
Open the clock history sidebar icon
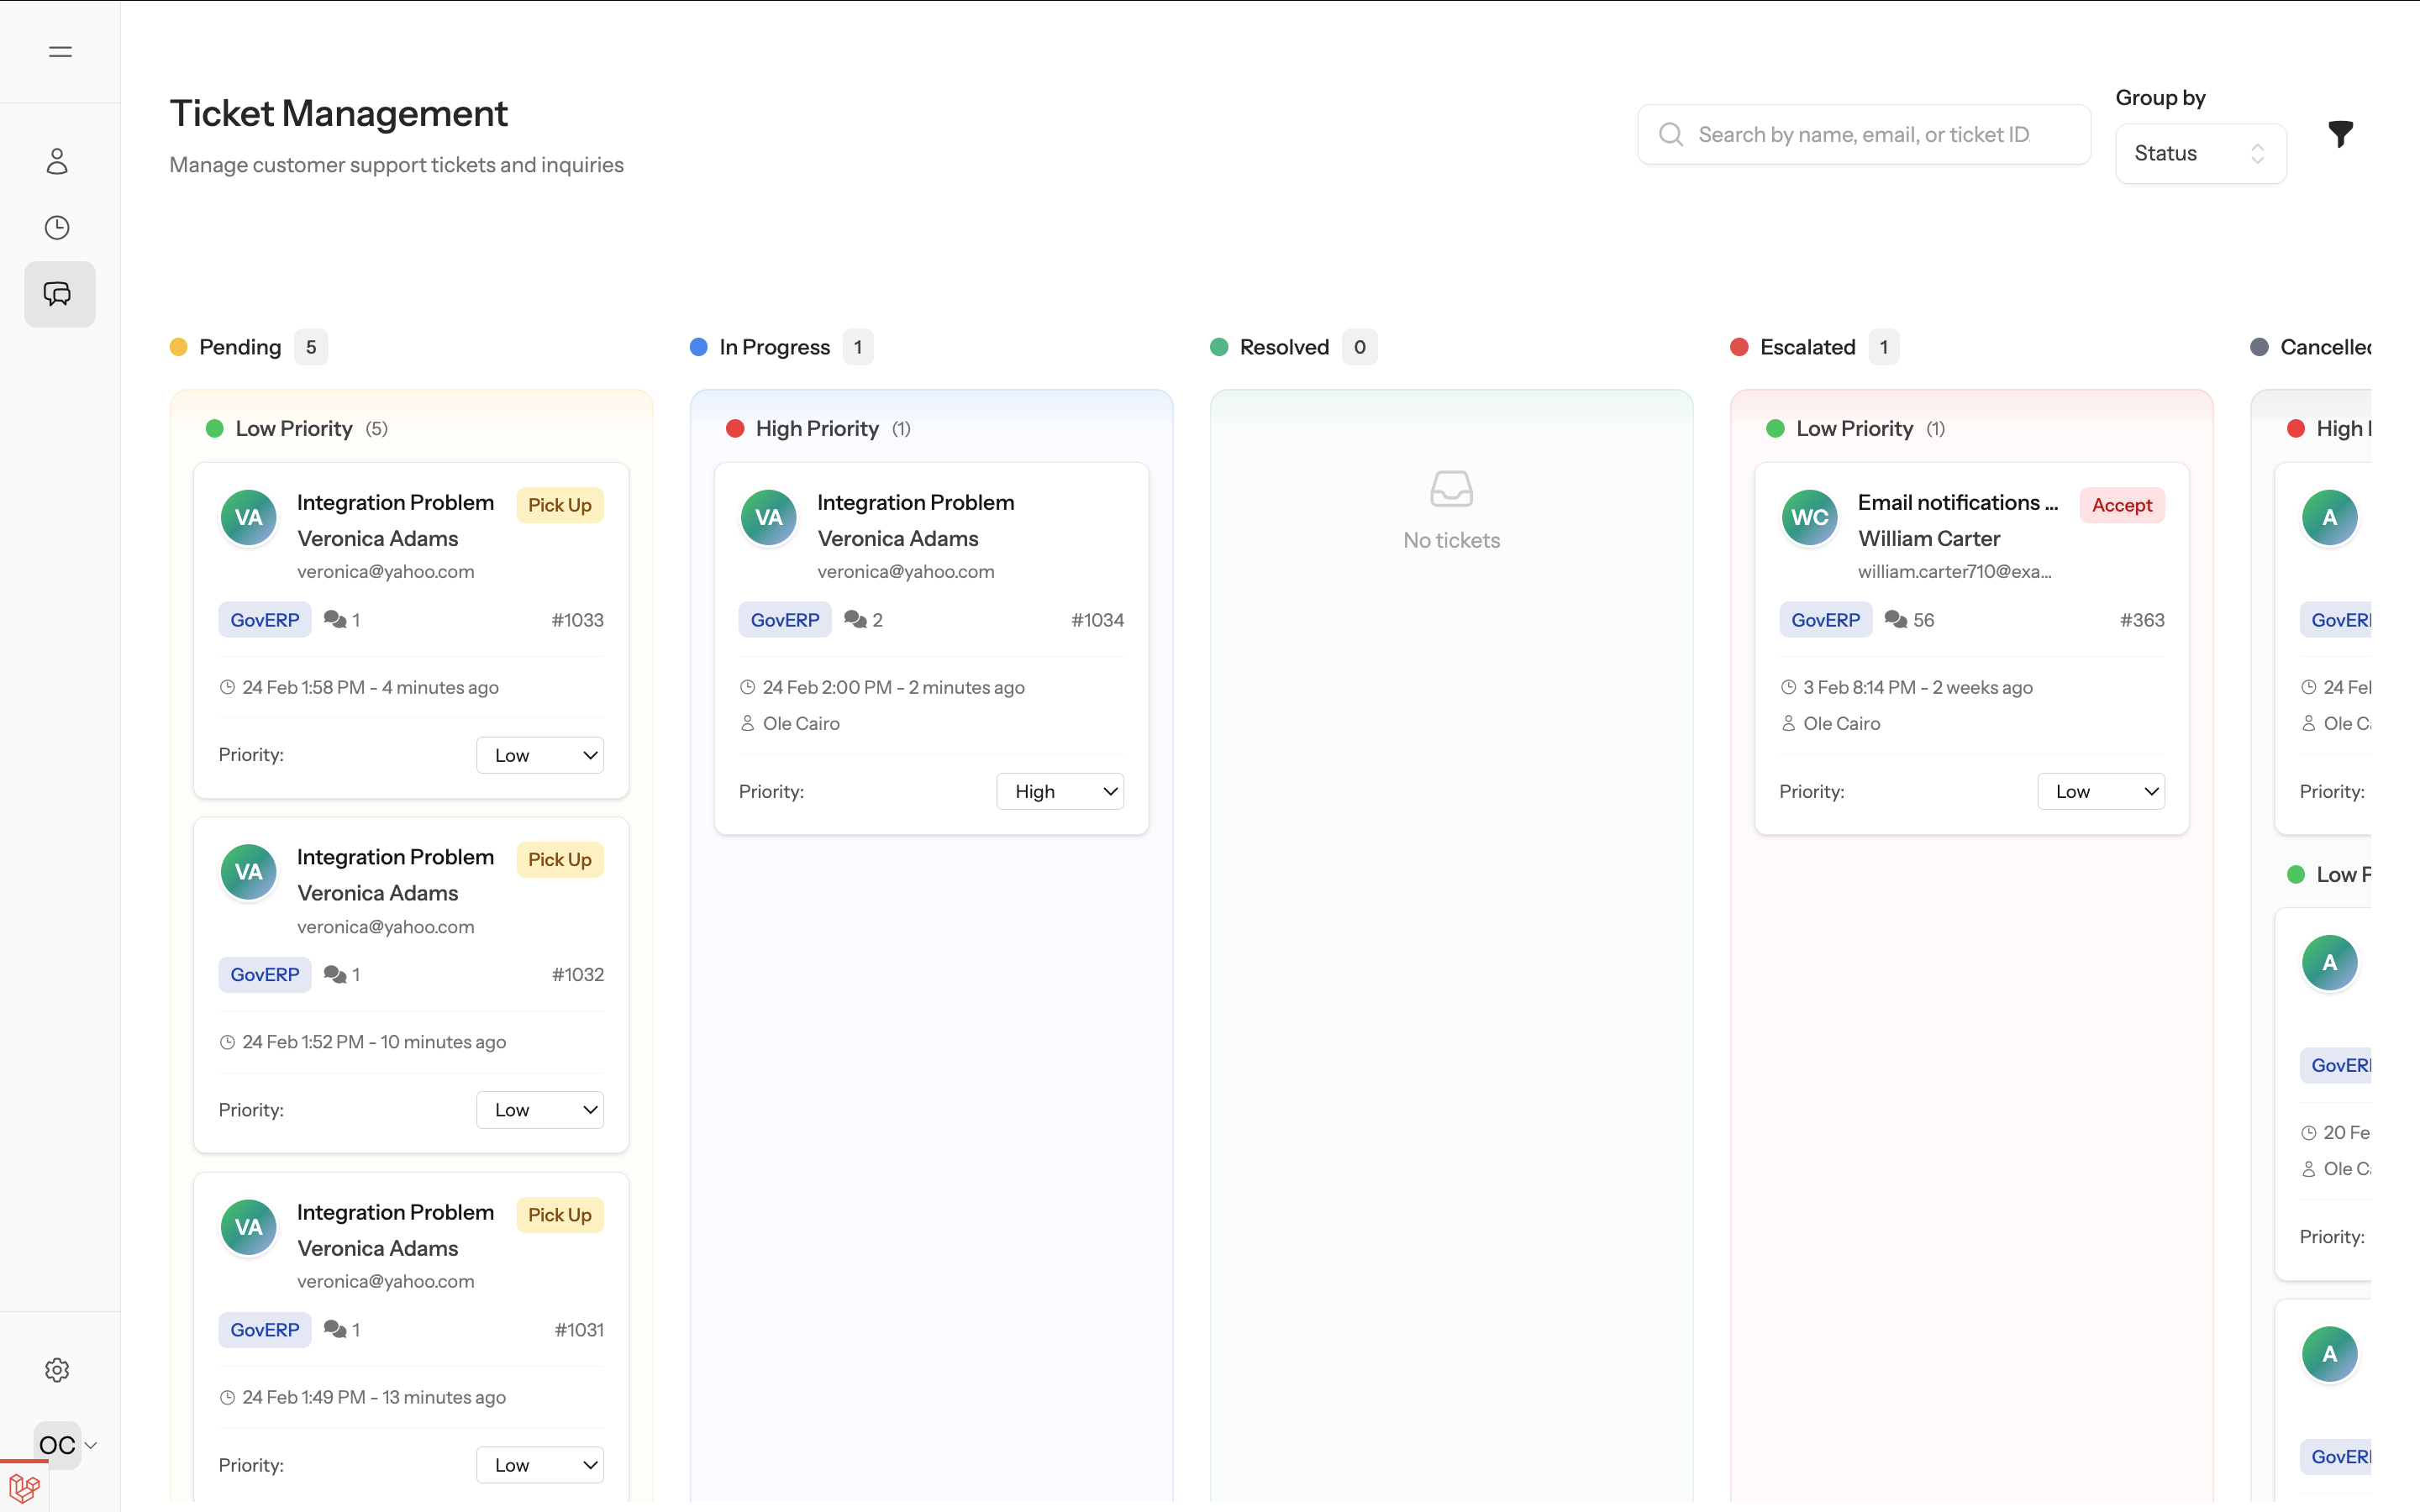tap(57, 228)
